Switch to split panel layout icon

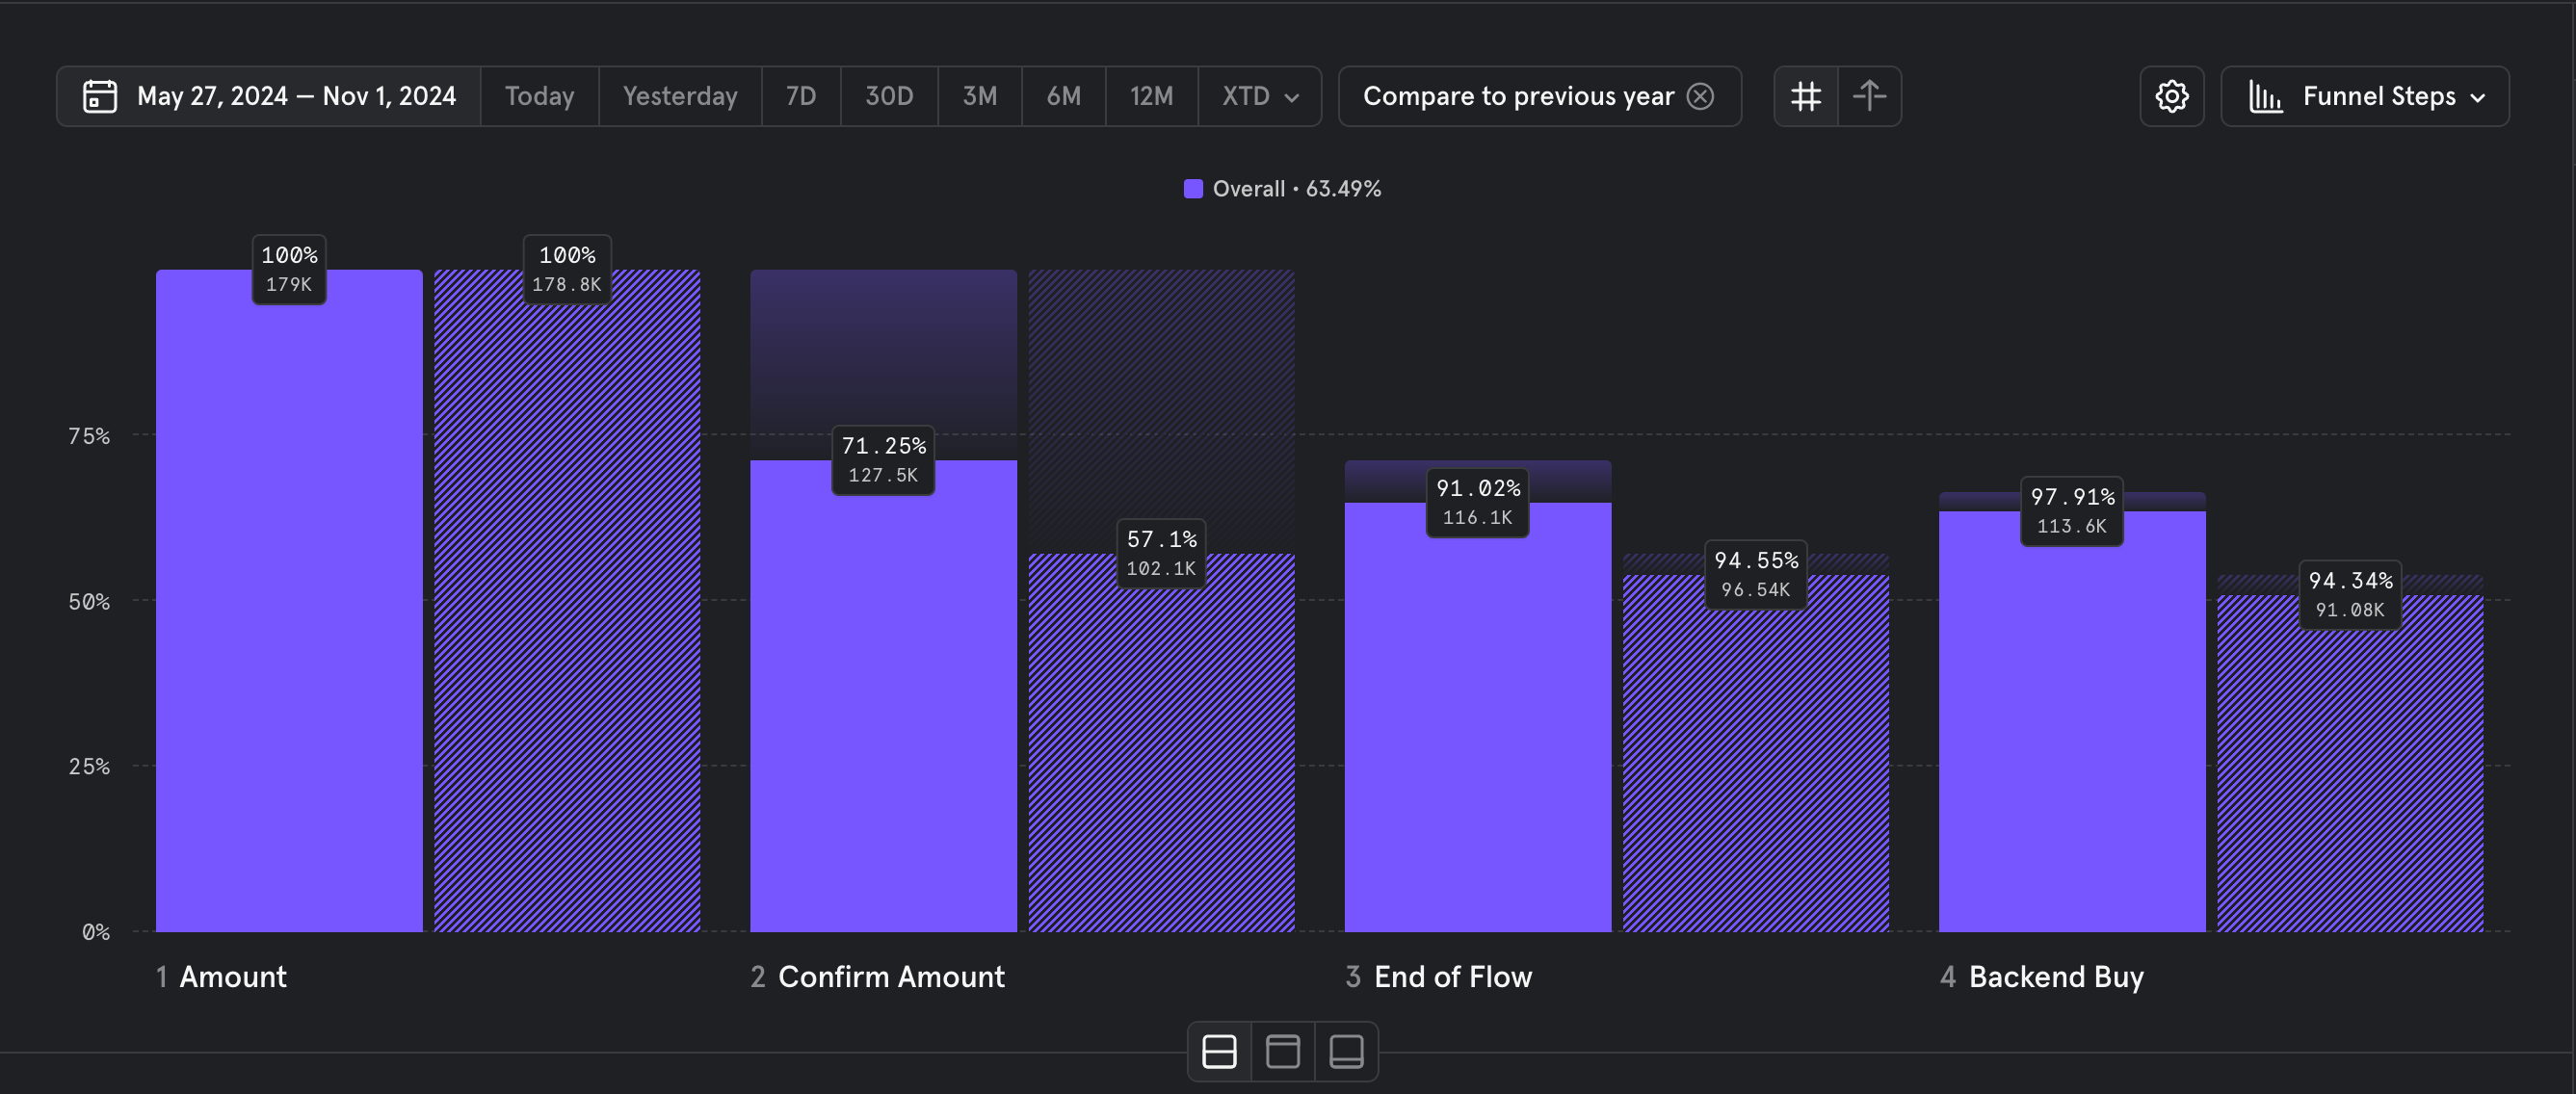[x=1219, y=1051]
